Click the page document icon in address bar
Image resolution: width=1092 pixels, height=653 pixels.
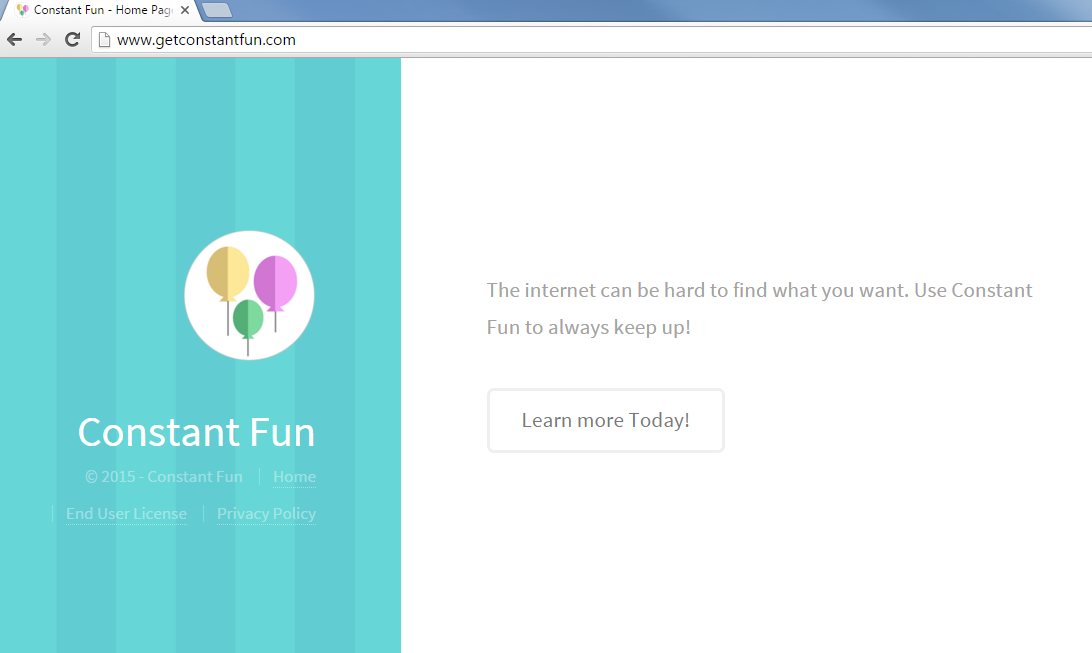coord(103,39)
